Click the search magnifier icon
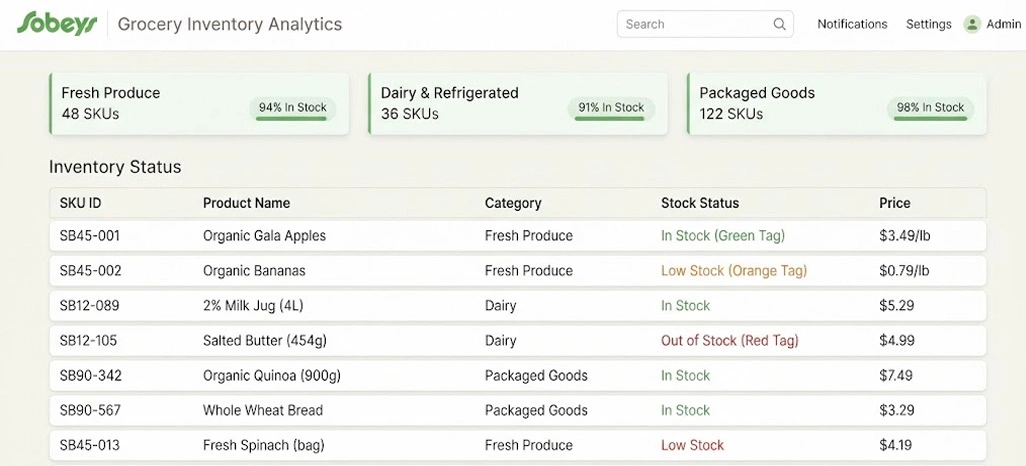 tap(779, 24)
